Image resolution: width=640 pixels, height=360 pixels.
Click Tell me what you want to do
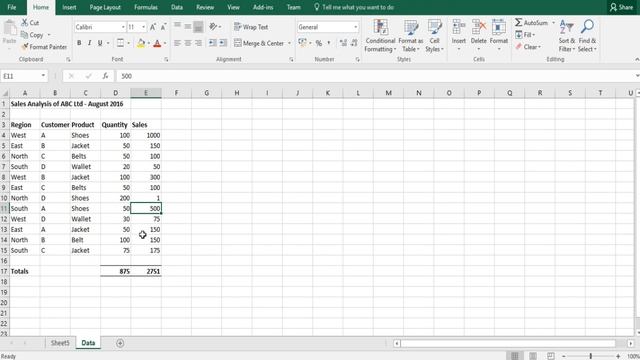[x=354, y=7]
